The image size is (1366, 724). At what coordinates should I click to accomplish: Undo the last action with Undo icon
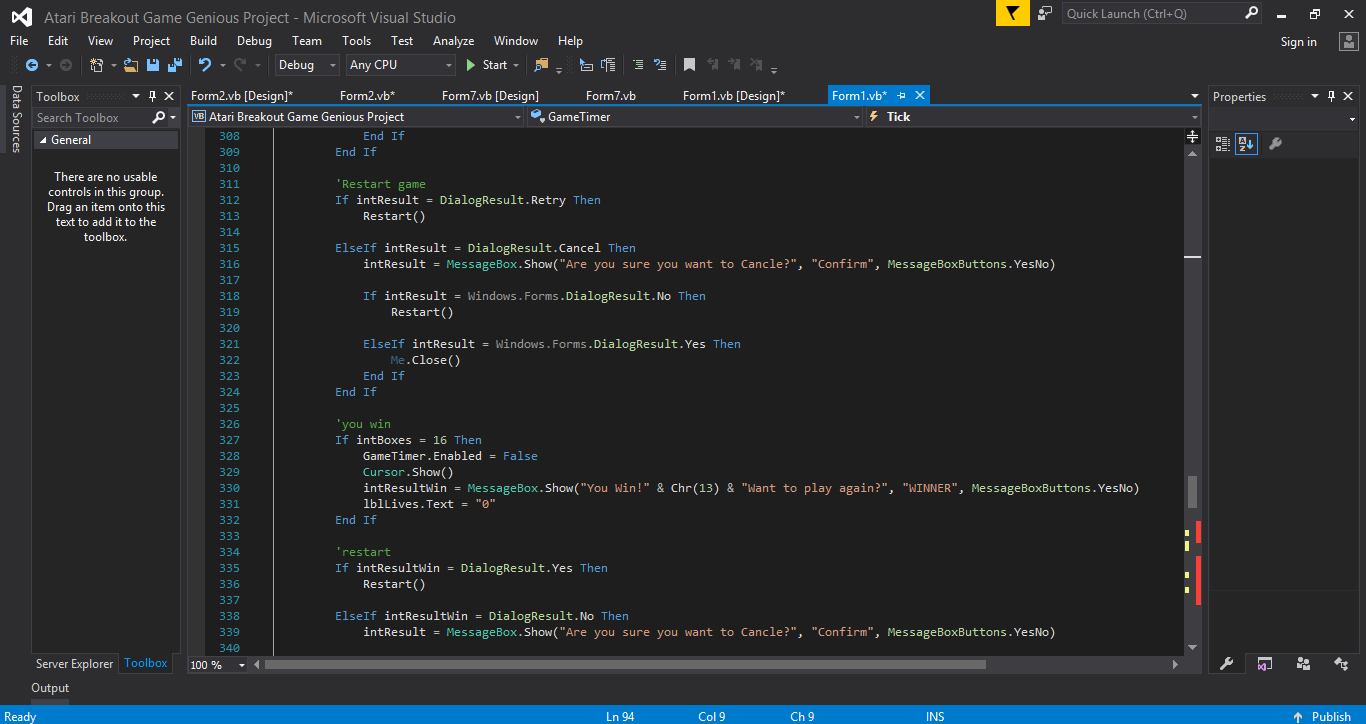tap(205, 65)
